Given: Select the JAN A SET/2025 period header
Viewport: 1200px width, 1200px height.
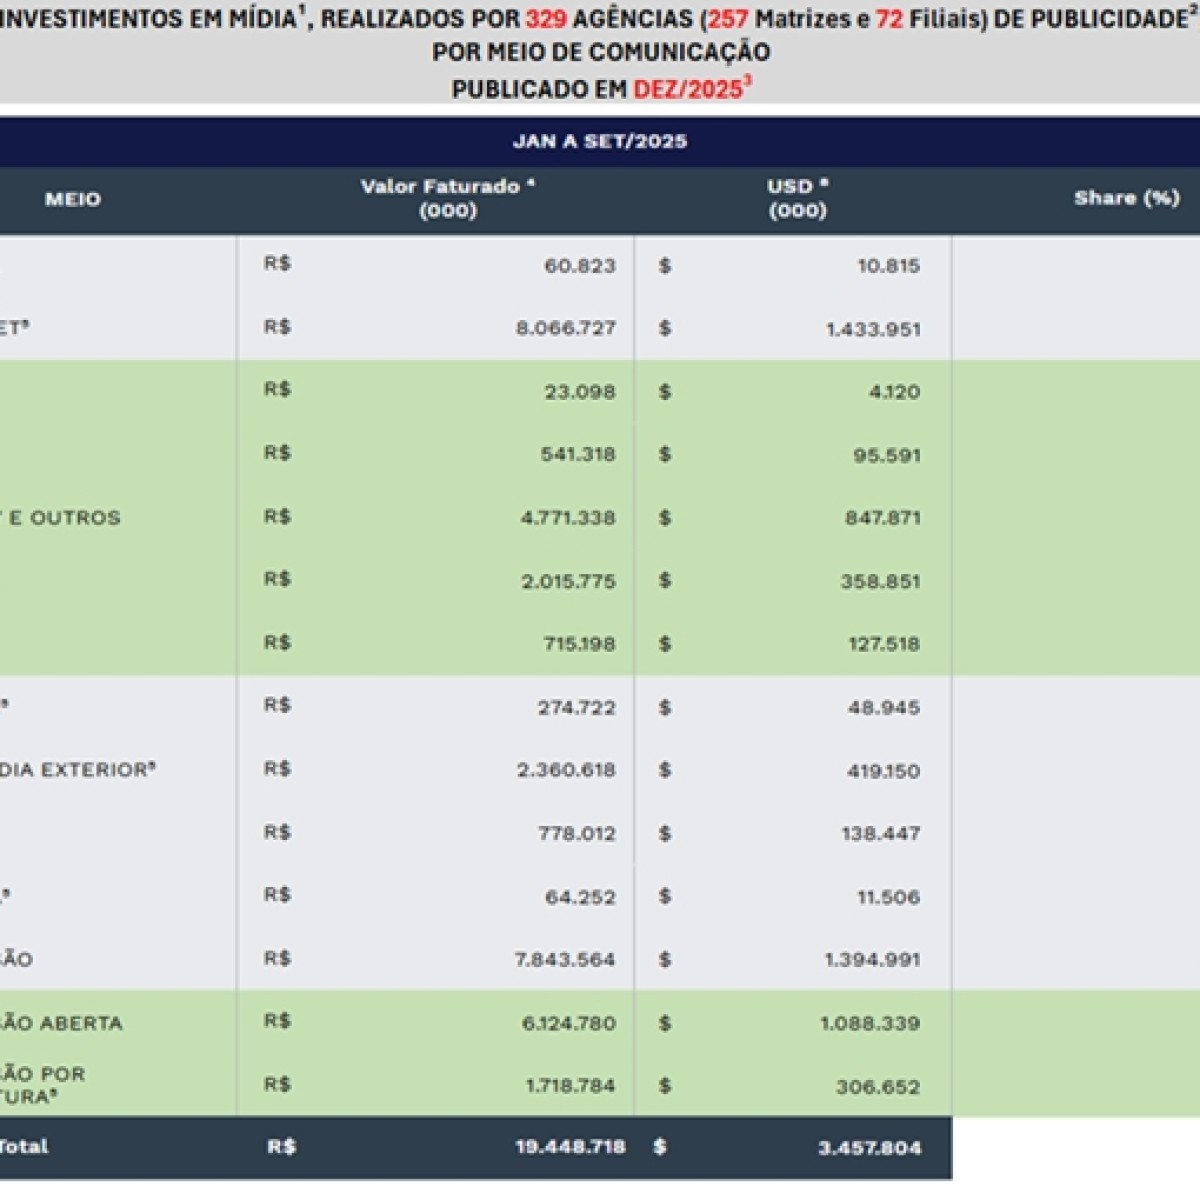Looking at the screenshot, I should 600,141.
